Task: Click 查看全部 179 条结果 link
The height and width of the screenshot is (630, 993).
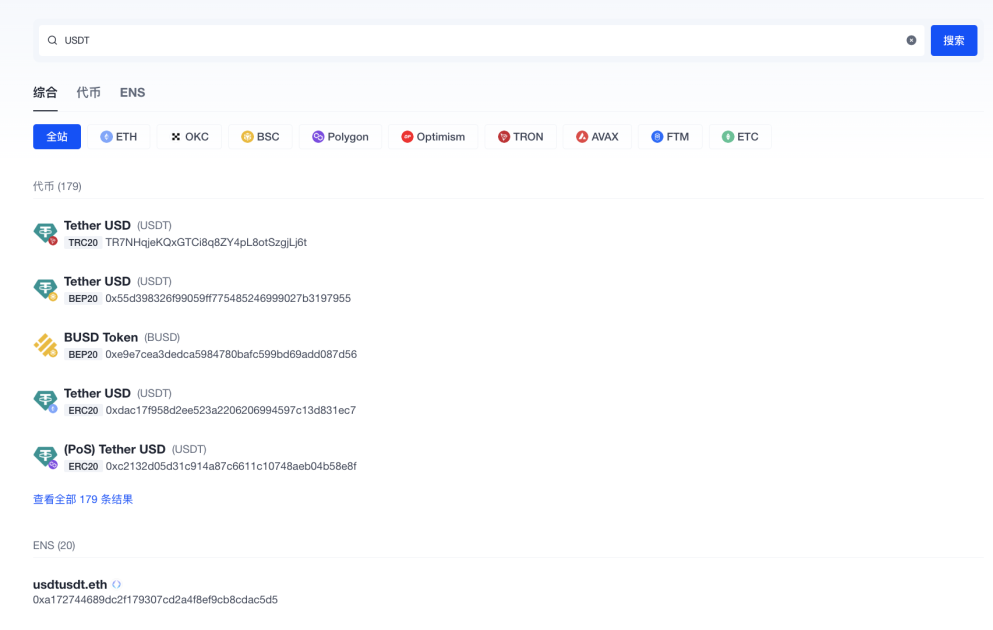Action: (x=83, y=500)
